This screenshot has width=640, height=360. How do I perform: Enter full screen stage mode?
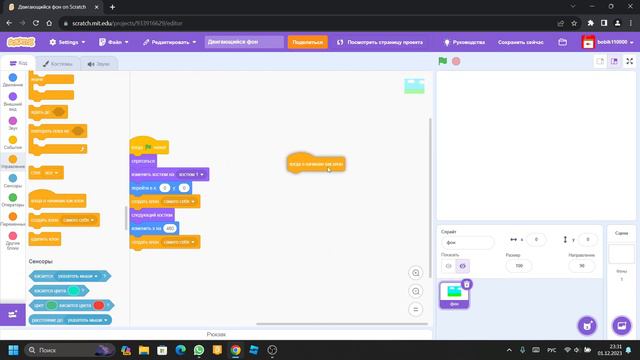pyautogui.click(x=630, y=61)
